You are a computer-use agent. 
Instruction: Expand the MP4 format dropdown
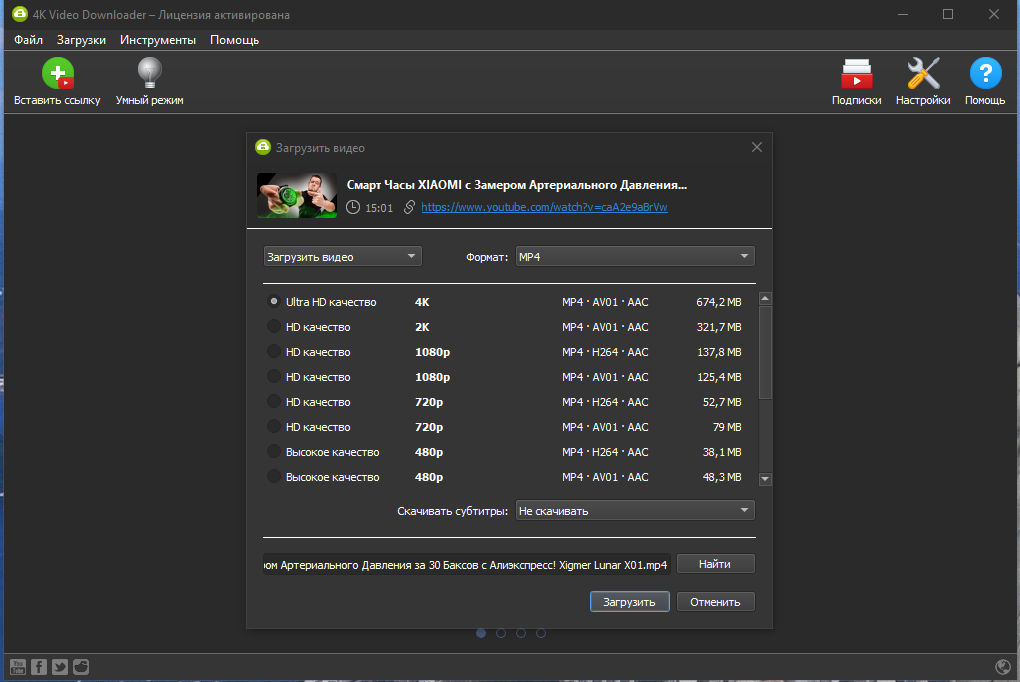[634, 257]
